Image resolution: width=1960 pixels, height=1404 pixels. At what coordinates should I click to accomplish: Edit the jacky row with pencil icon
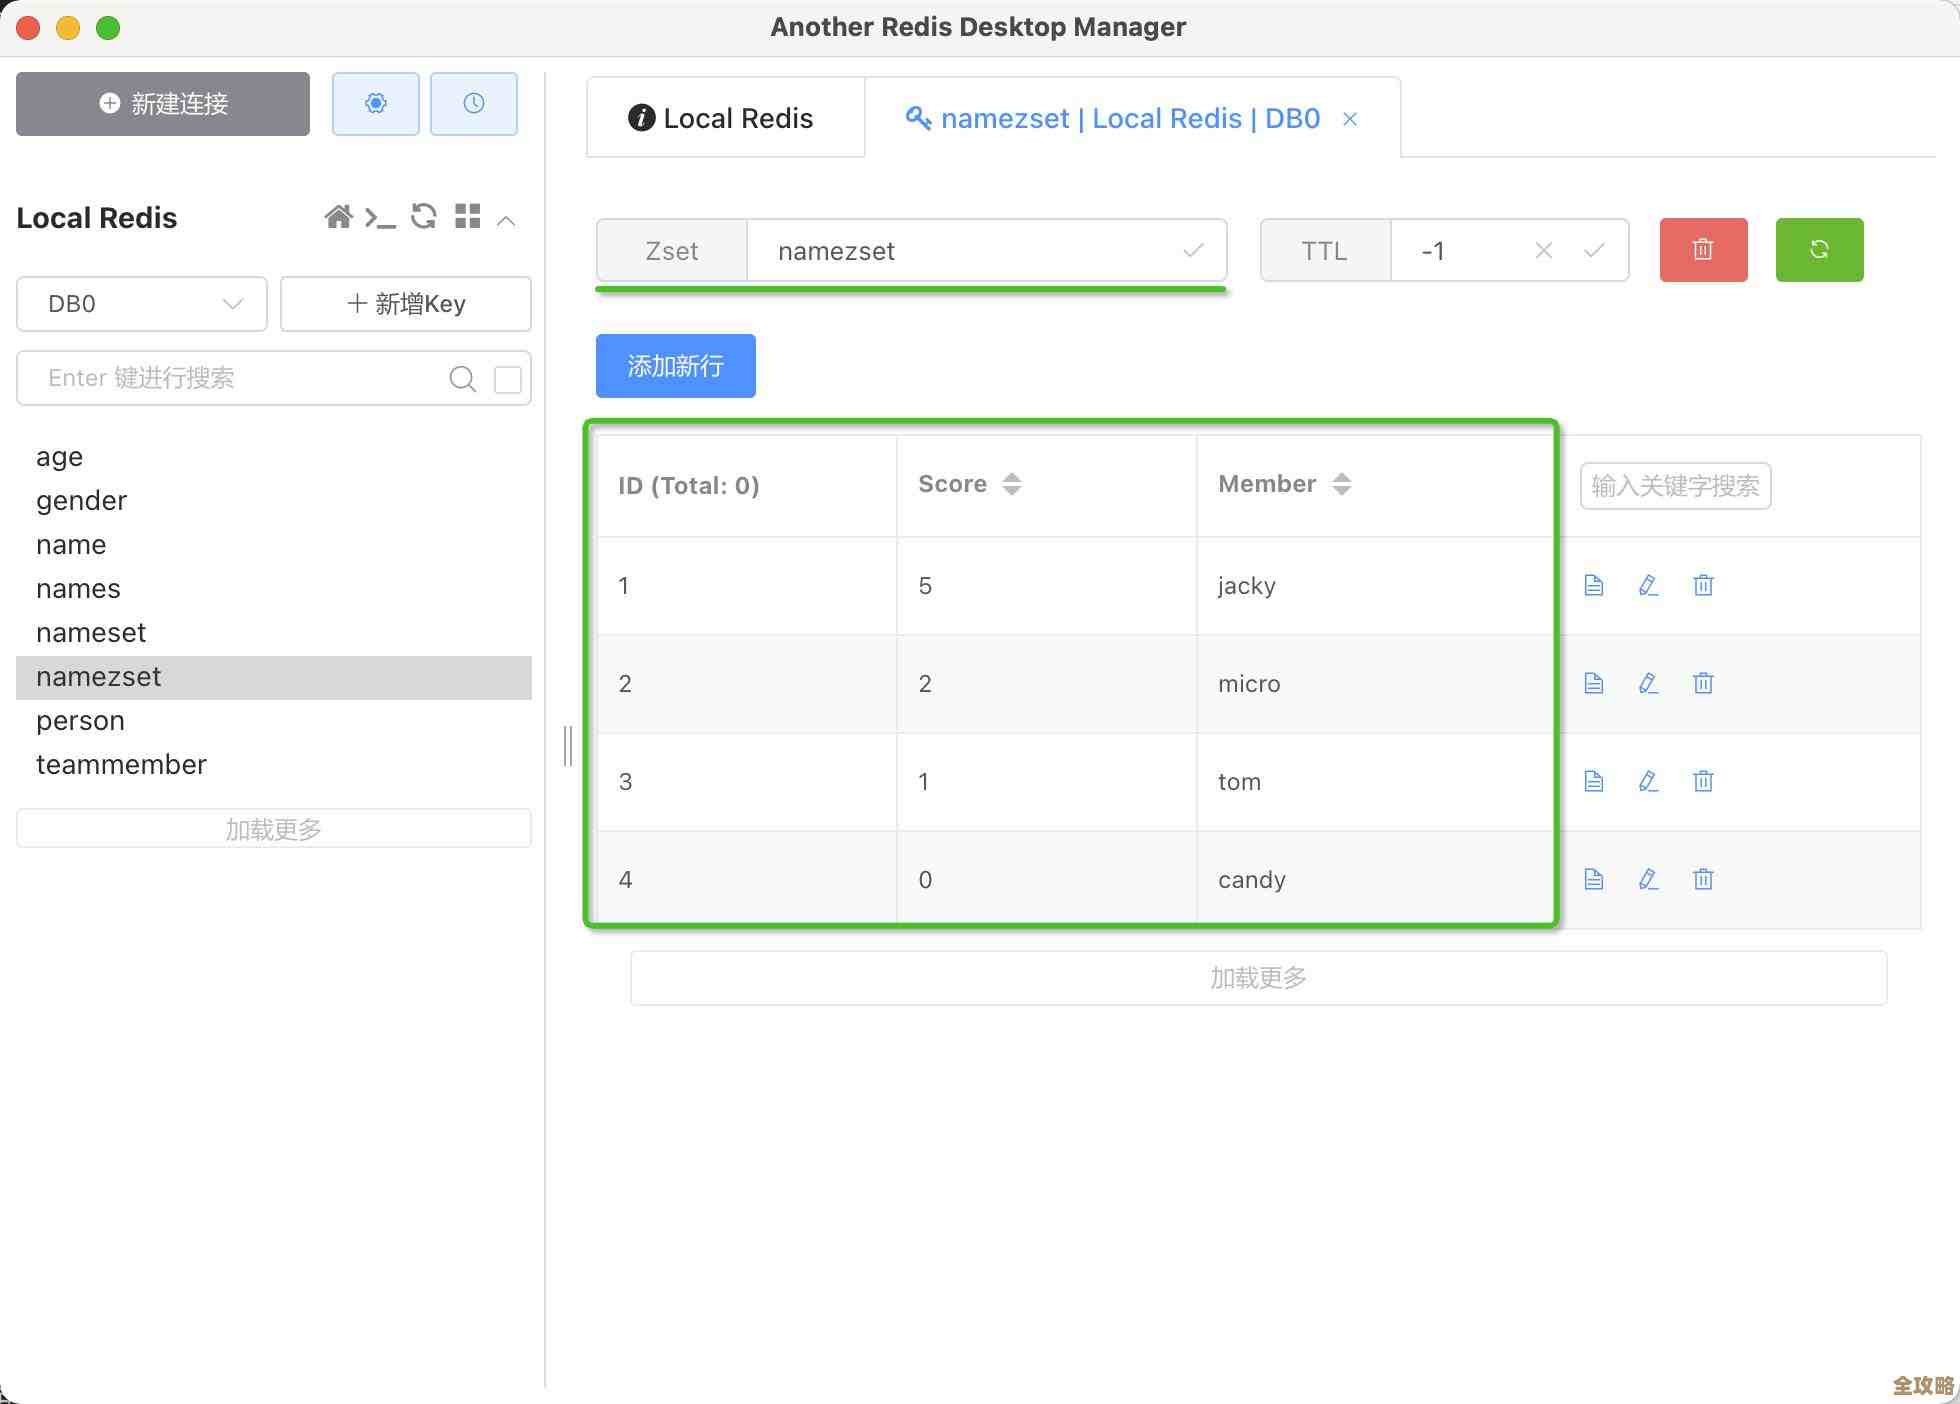[x=1648, y=586]
